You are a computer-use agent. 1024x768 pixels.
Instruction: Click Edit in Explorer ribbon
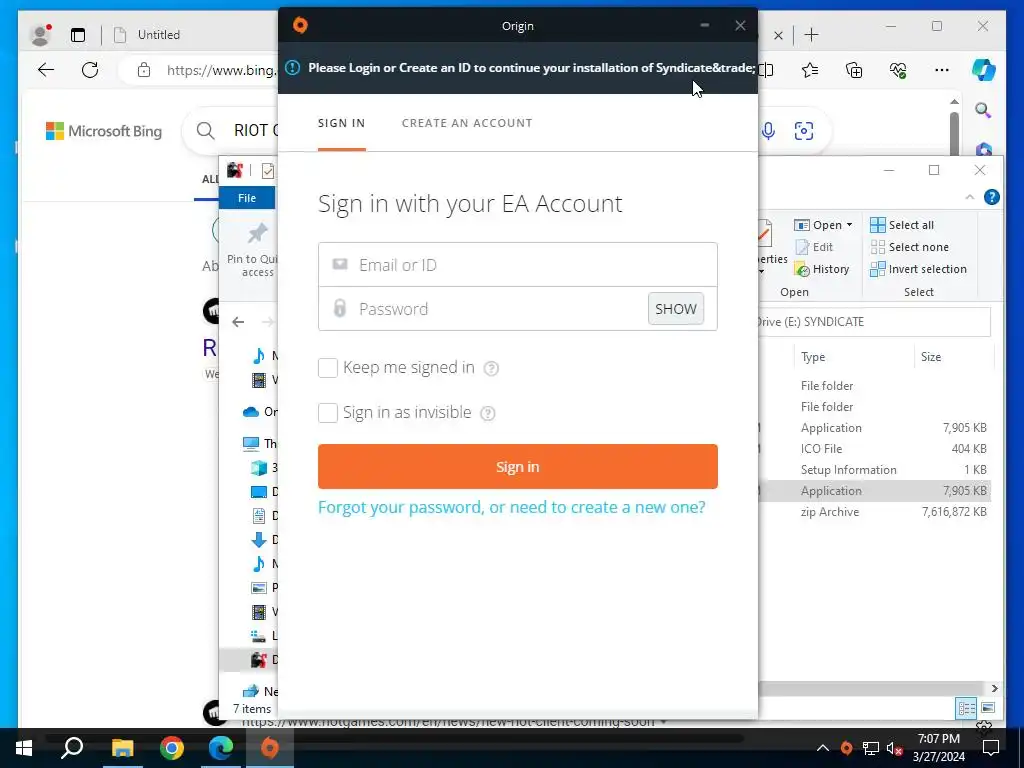814,247
